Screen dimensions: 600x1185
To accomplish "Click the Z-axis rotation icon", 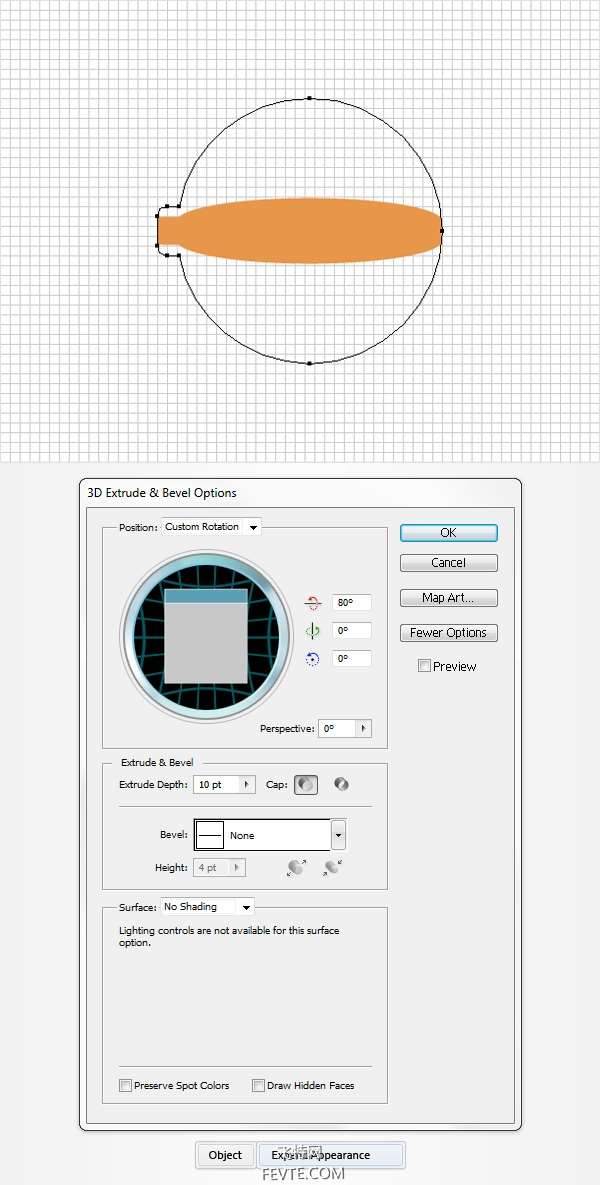I will point(313,659).
